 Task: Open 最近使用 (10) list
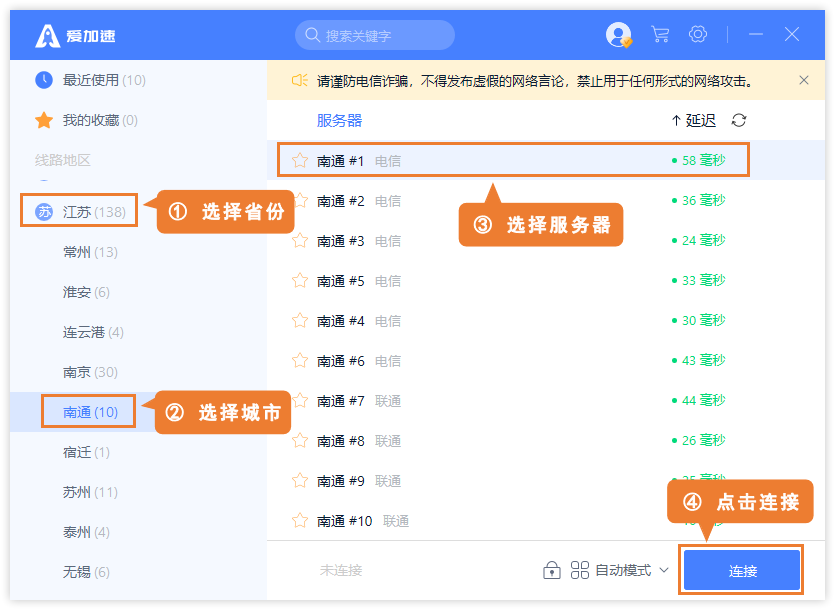[x=104, y=80]
